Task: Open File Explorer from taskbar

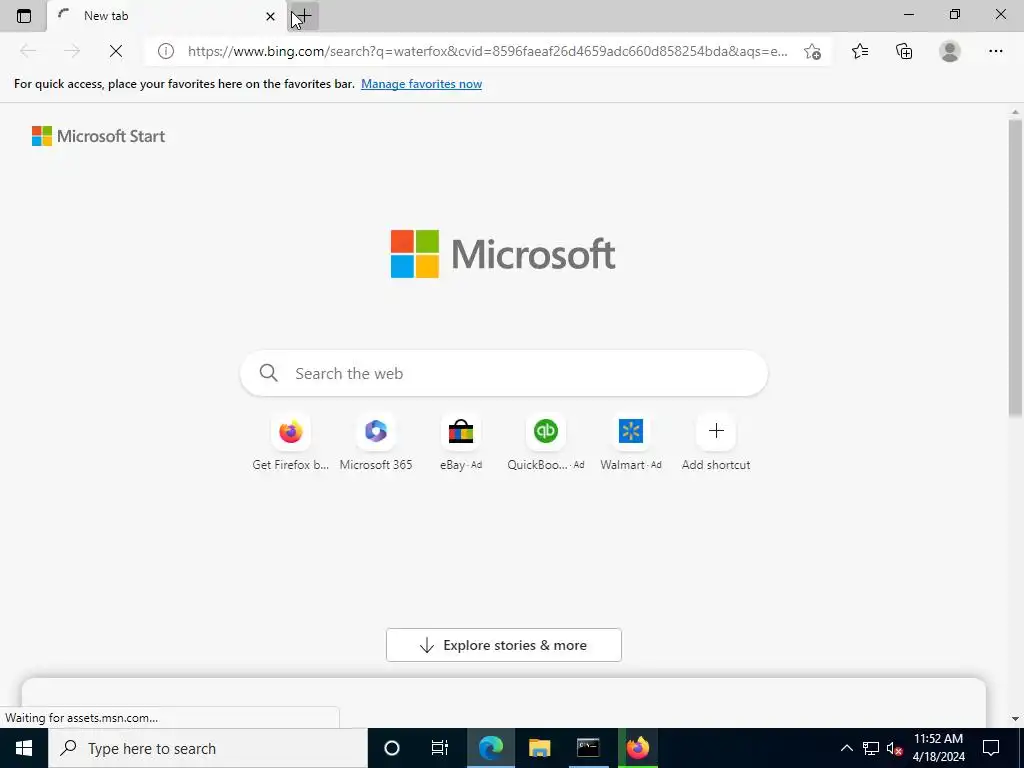Action: tap(539, 748)
